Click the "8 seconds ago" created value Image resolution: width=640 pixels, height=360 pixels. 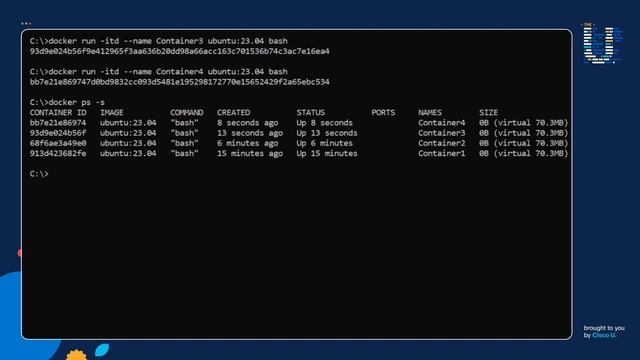[248, 122]
